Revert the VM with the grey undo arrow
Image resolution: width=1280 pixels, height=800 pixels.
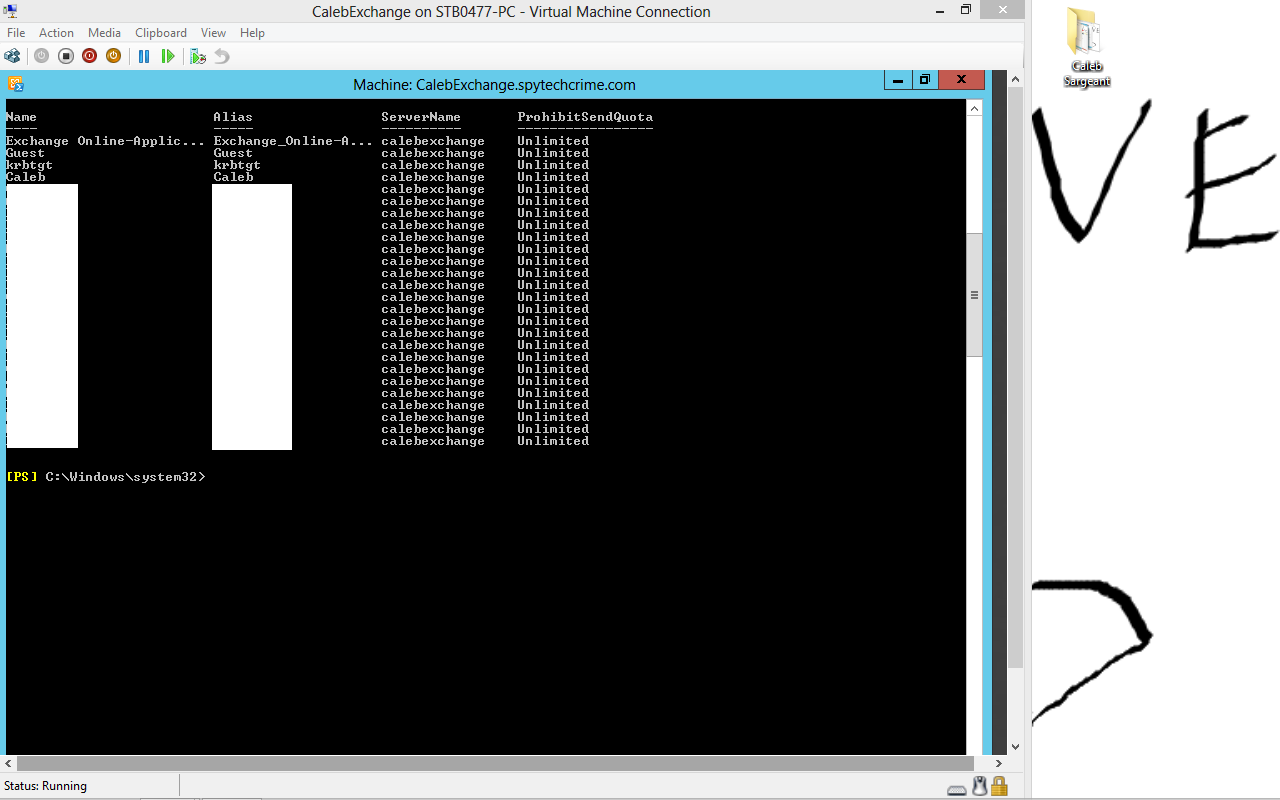pyautogui.click(x=222, y=56)
